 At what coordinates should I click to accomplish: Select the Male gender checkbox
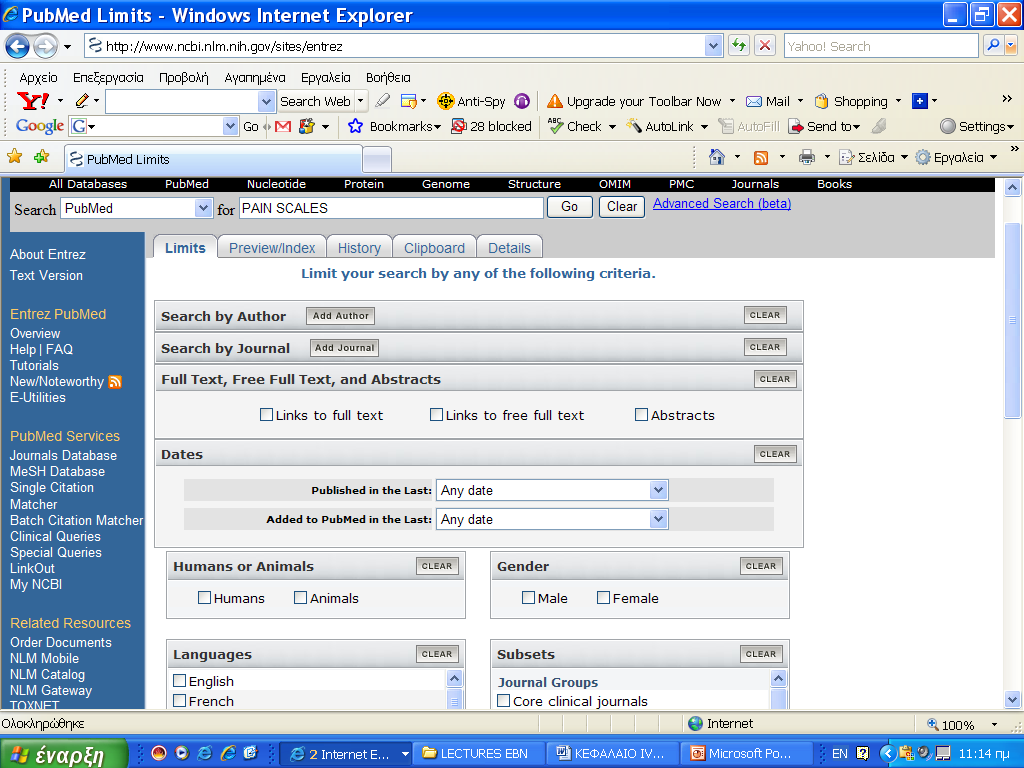528,598
